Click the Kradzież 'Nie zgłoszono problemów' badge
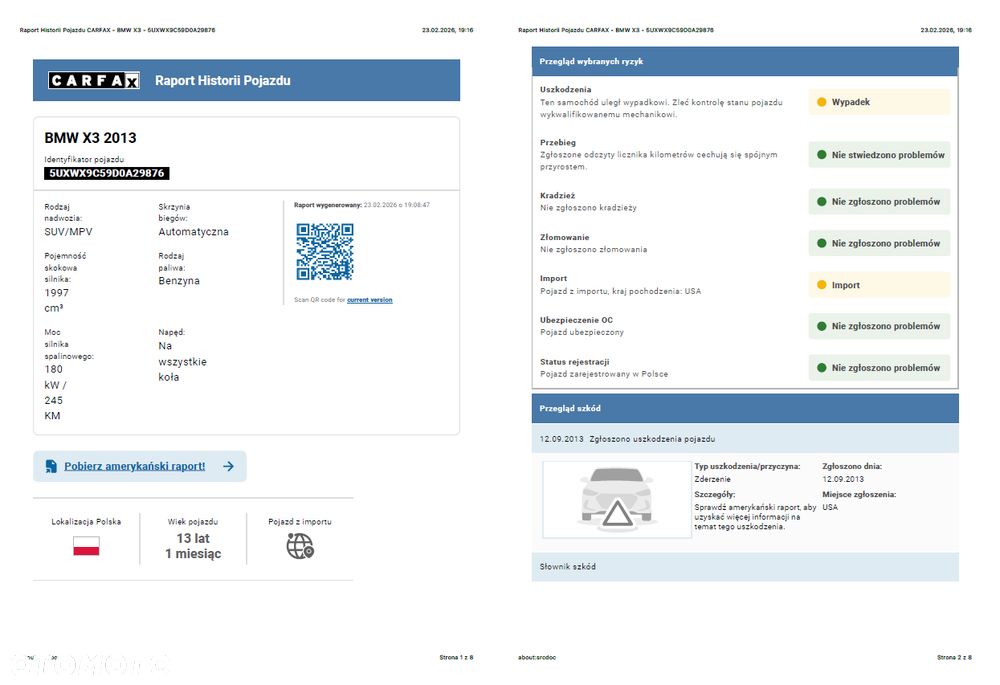Viewport: 1000px width, 685px height. (879, 202)
